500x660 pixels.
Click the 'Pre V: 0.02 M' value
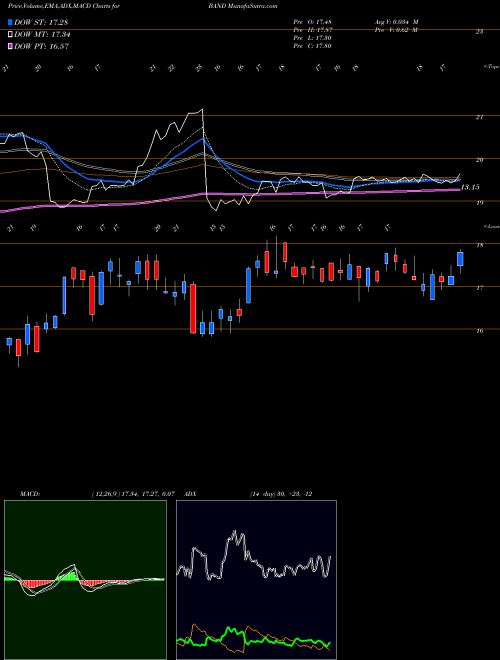[x=395, y=30]
